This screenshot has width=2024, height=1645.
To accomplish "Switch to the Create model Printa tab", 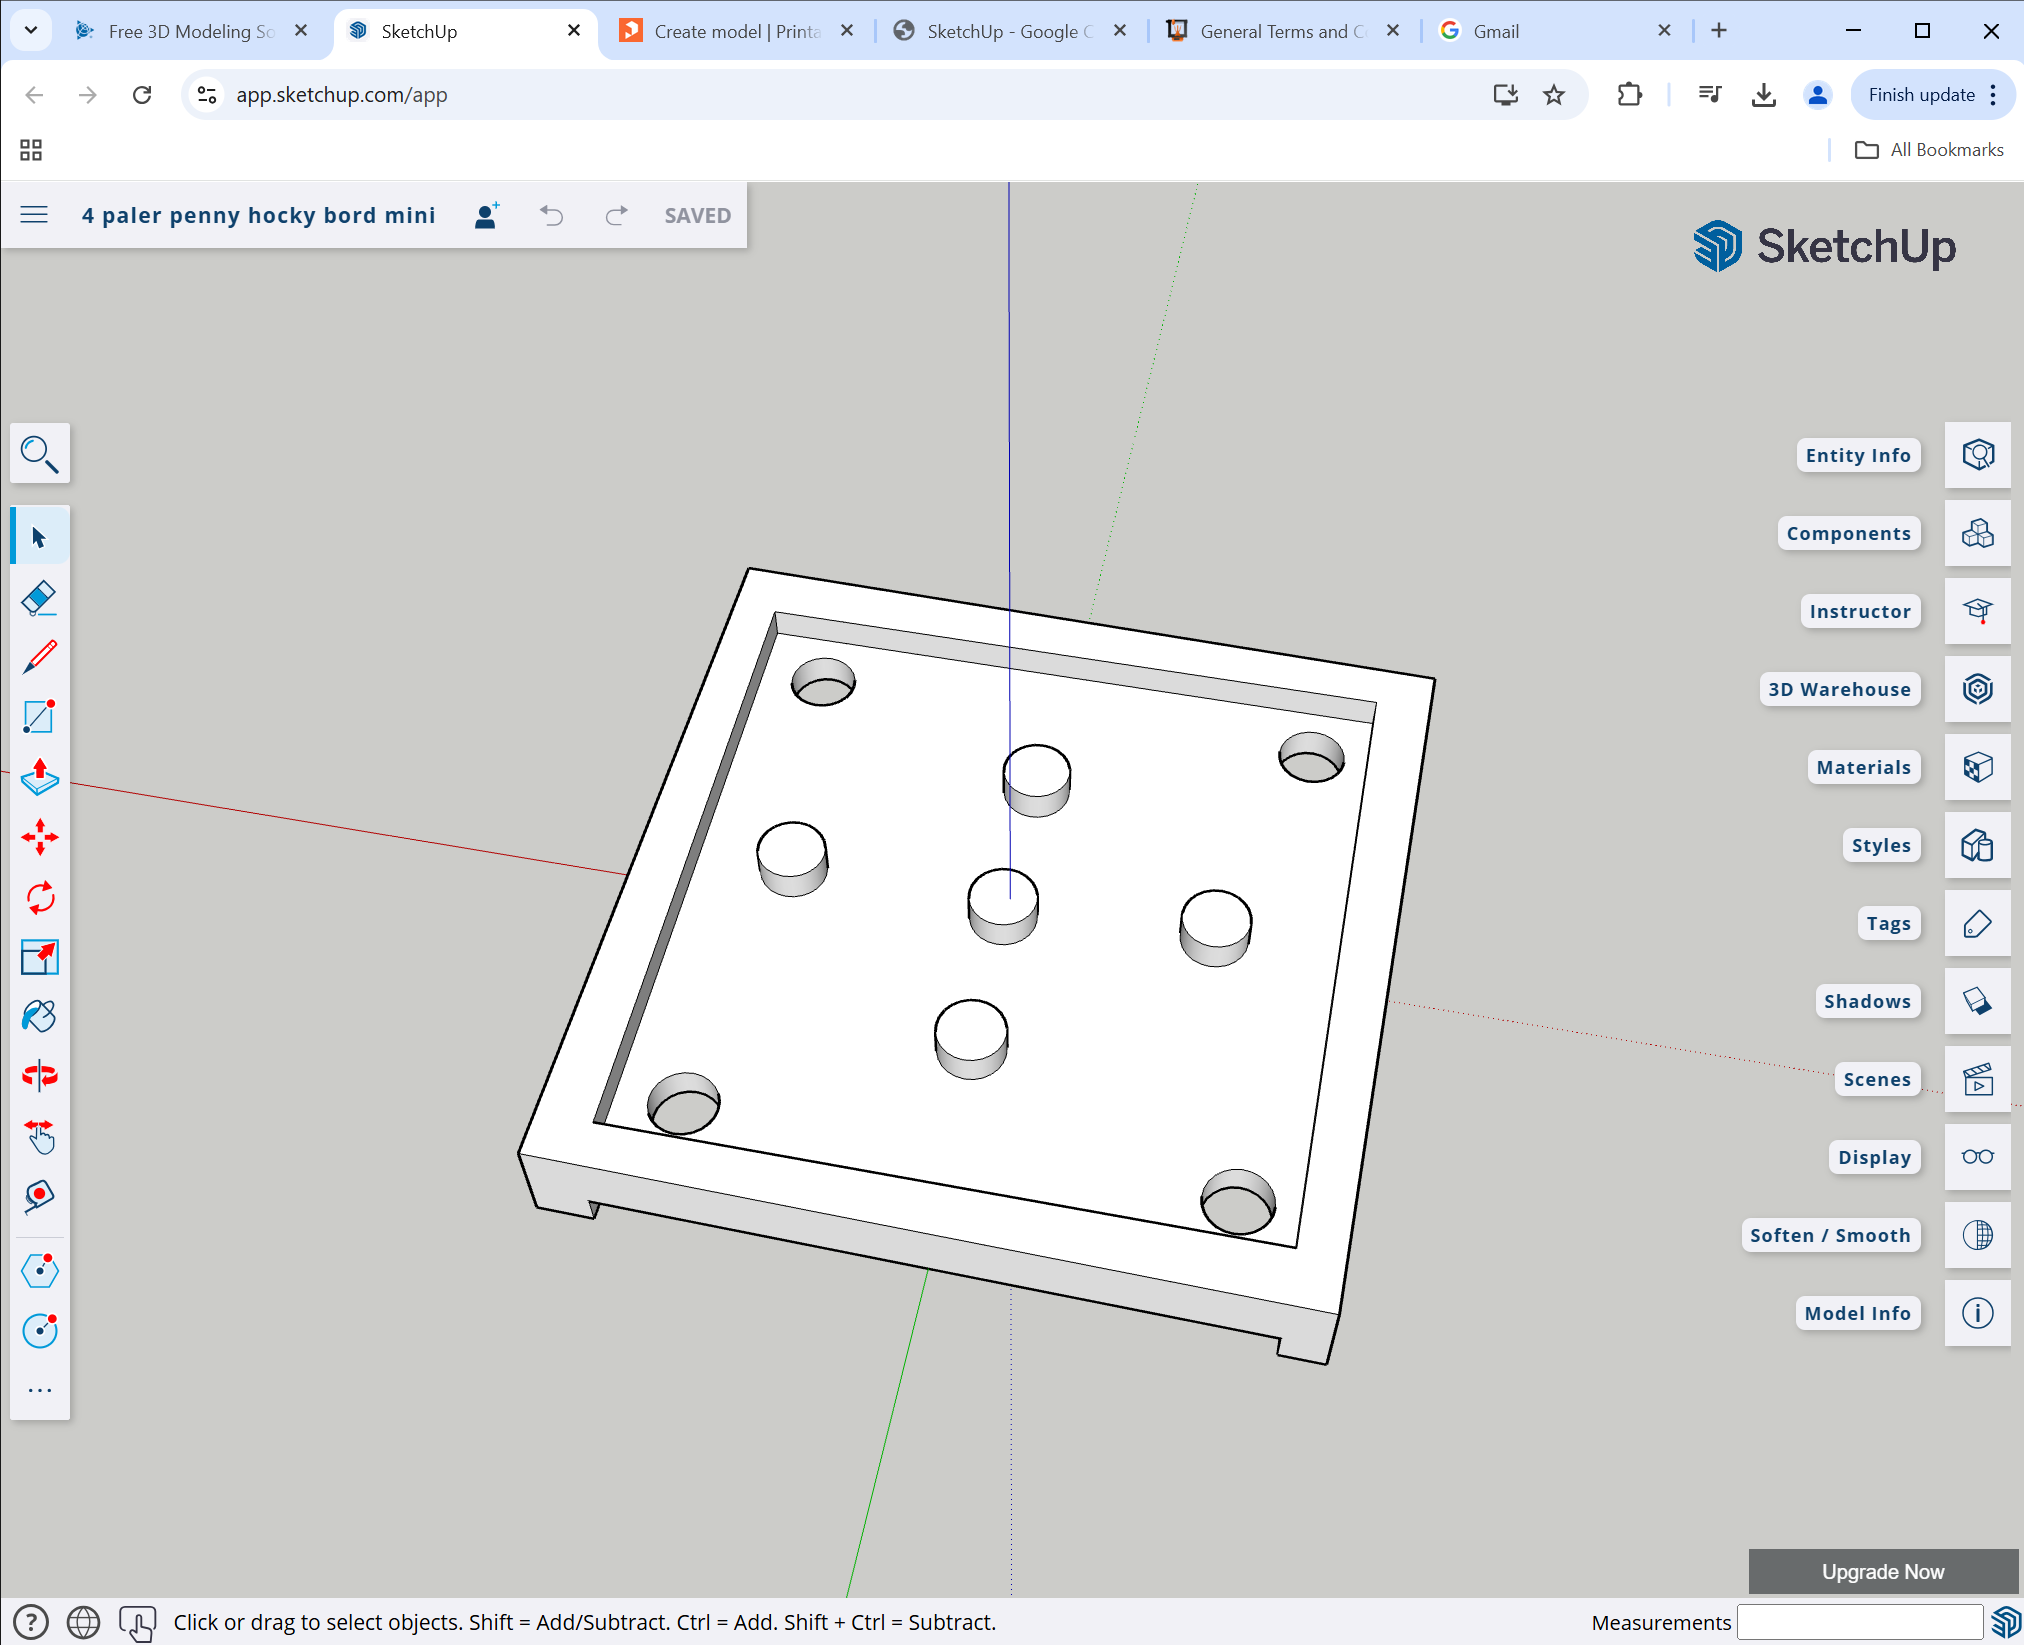I will pyautogui.click(x=737, y=31).
